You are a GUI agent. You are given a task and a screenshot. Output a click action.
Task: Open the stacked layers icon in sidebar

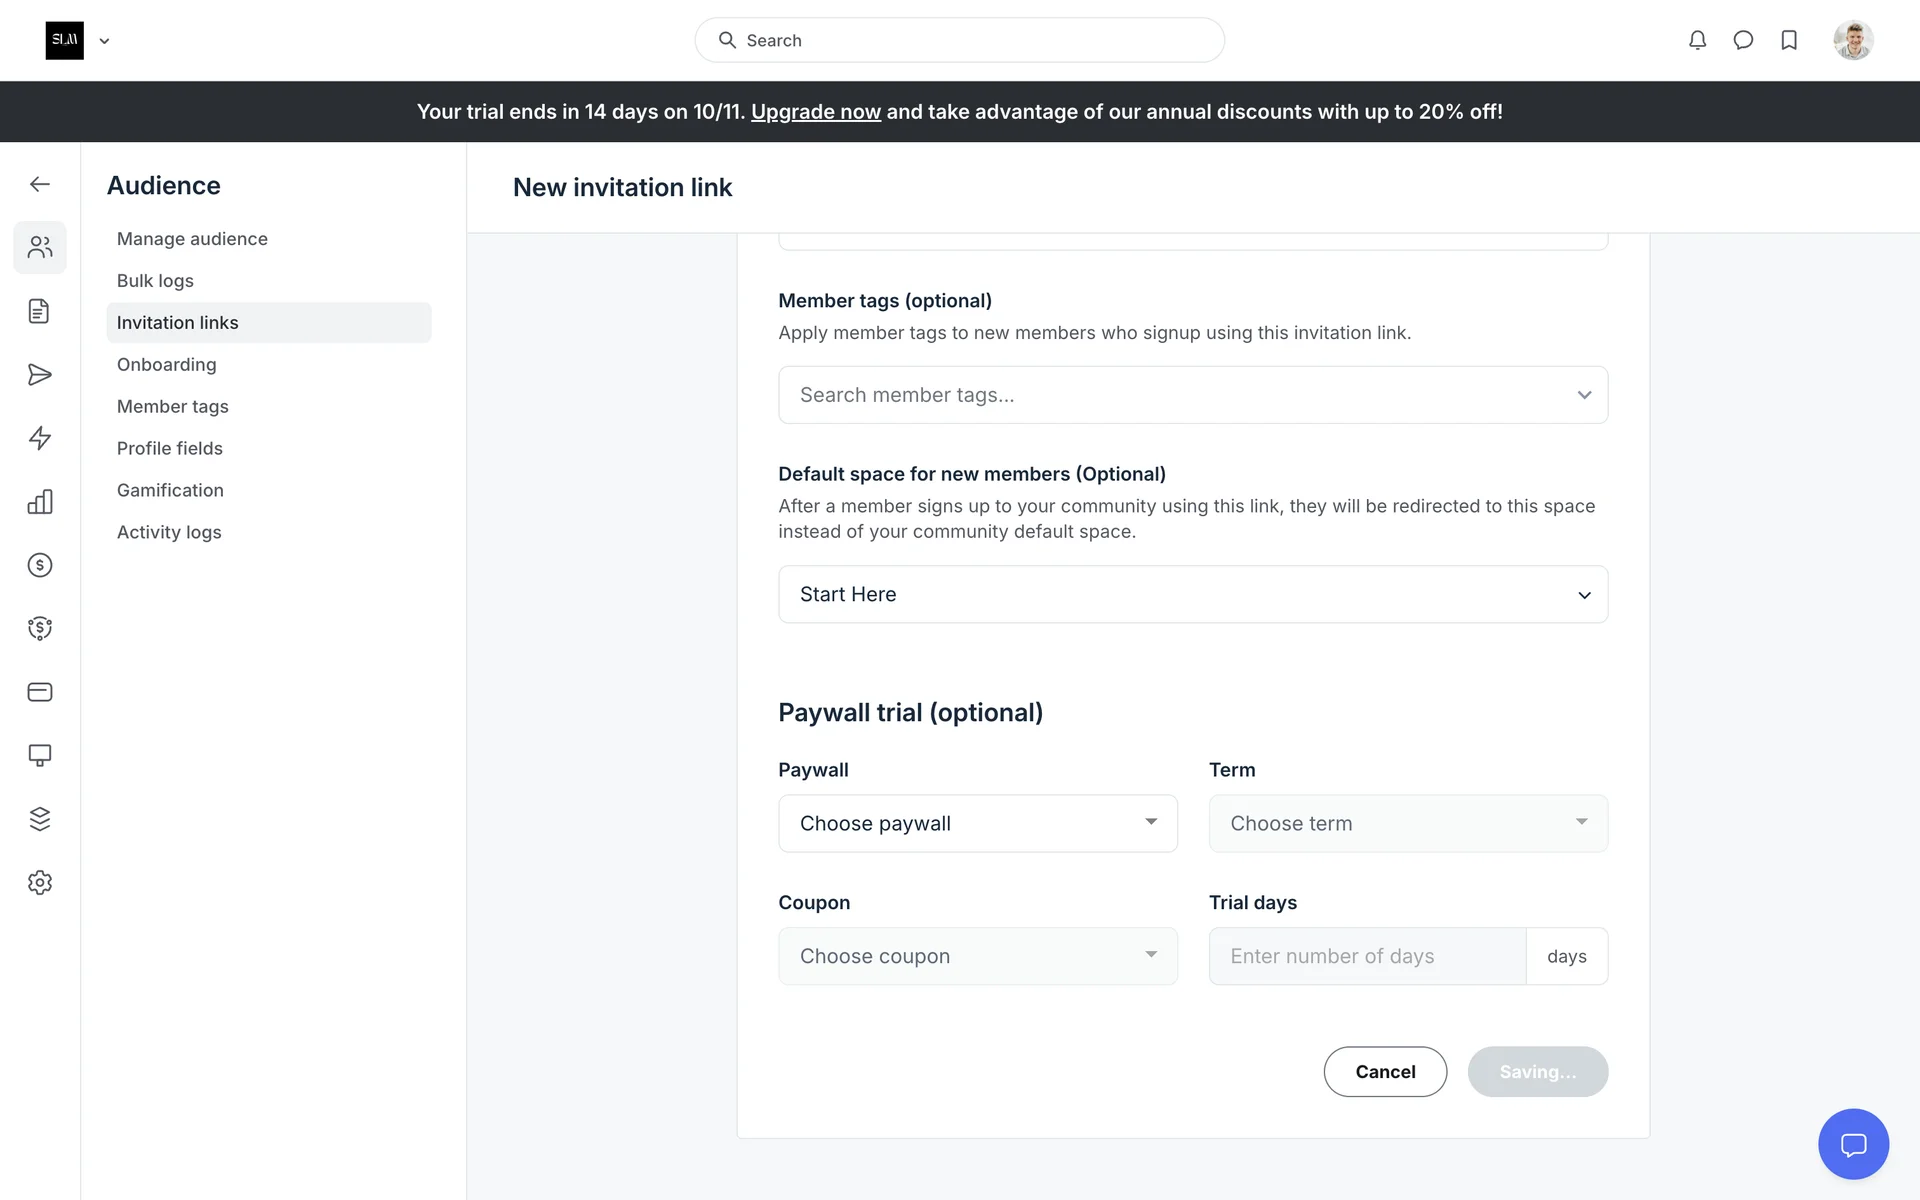pos(40,819)
